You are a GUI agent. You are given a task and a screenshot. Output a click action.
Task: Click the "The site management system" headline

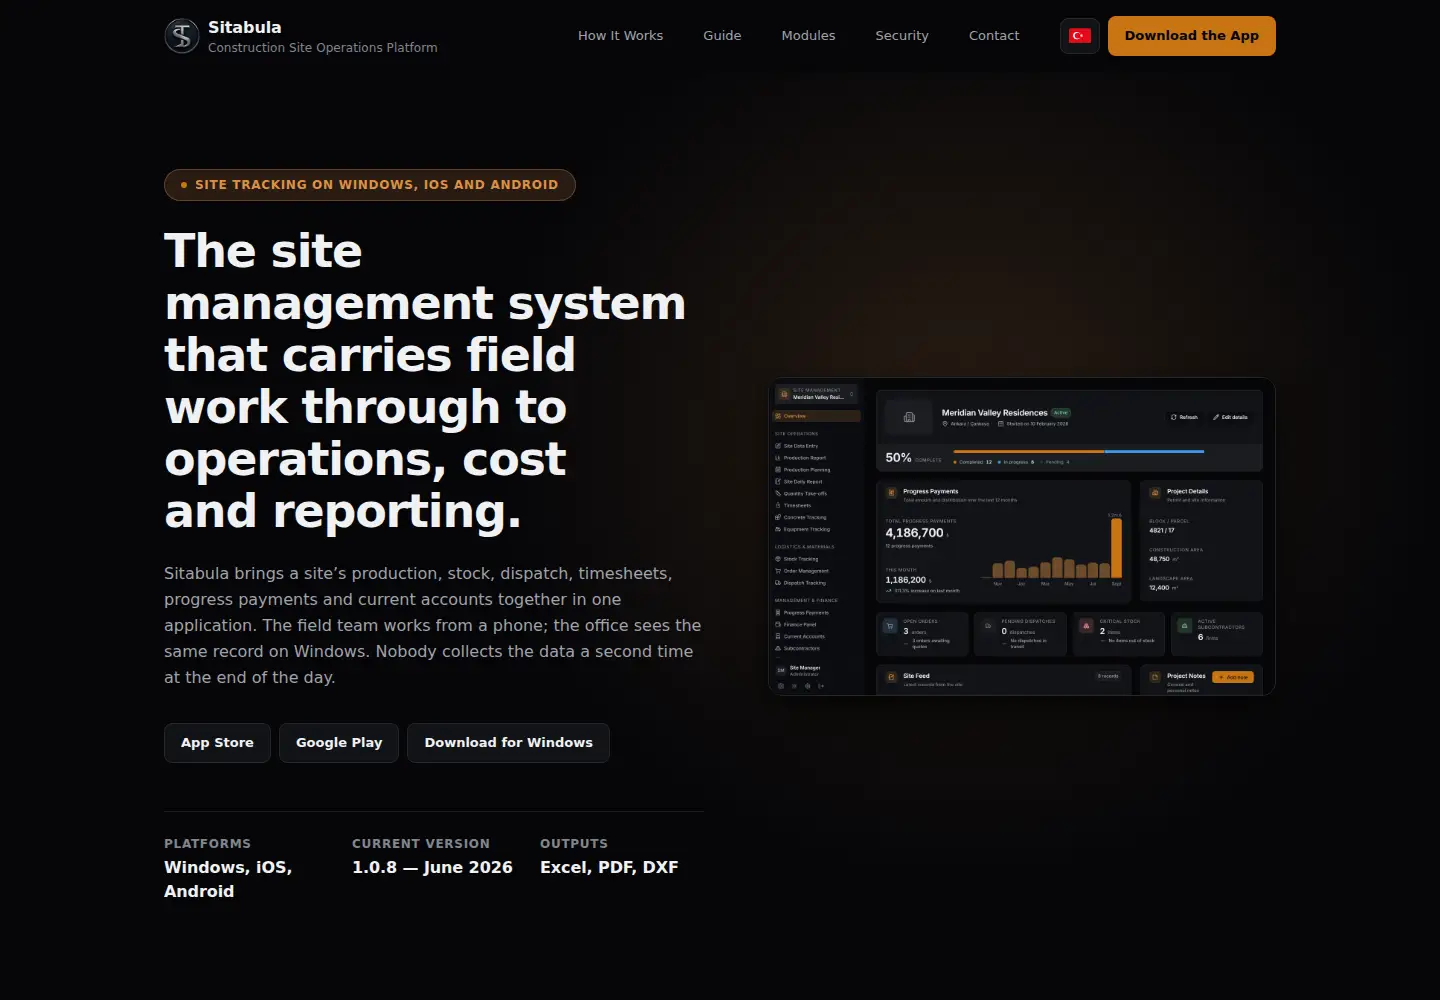pyautogui.click(x=425, y=381)
